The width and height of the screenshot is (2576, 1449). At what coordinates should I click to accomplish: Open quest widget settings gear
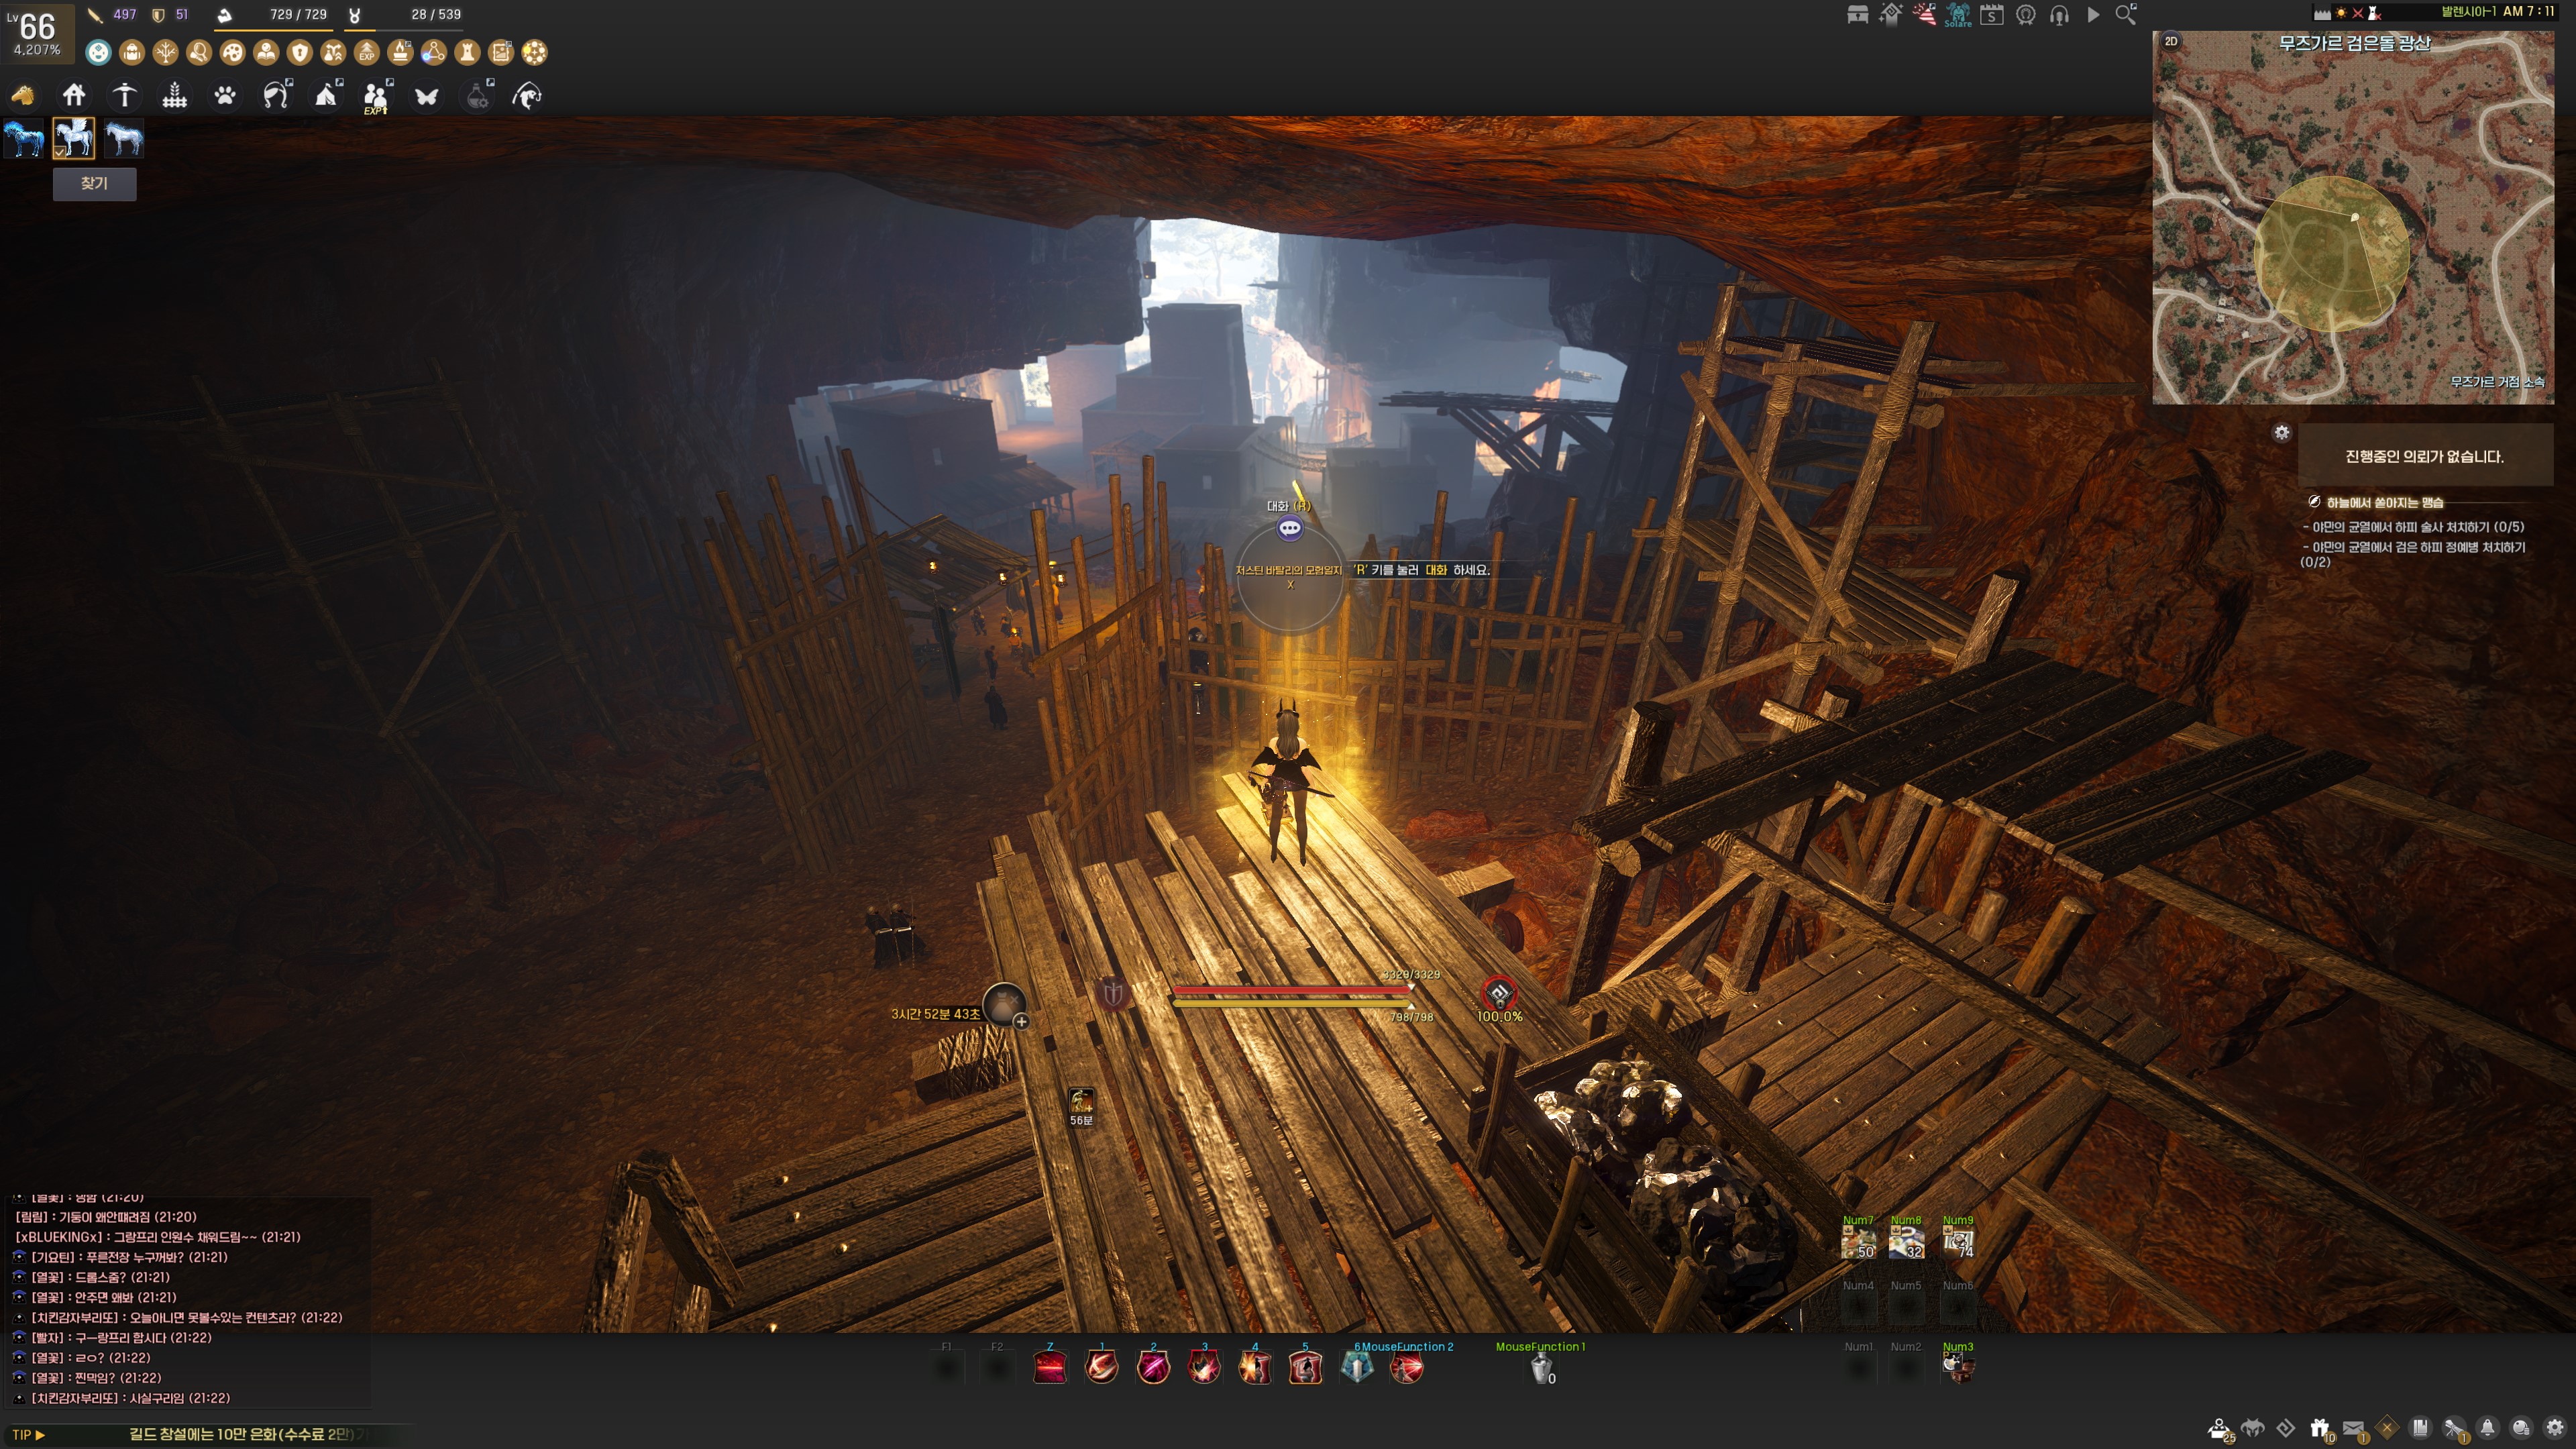coord(2281,433)
